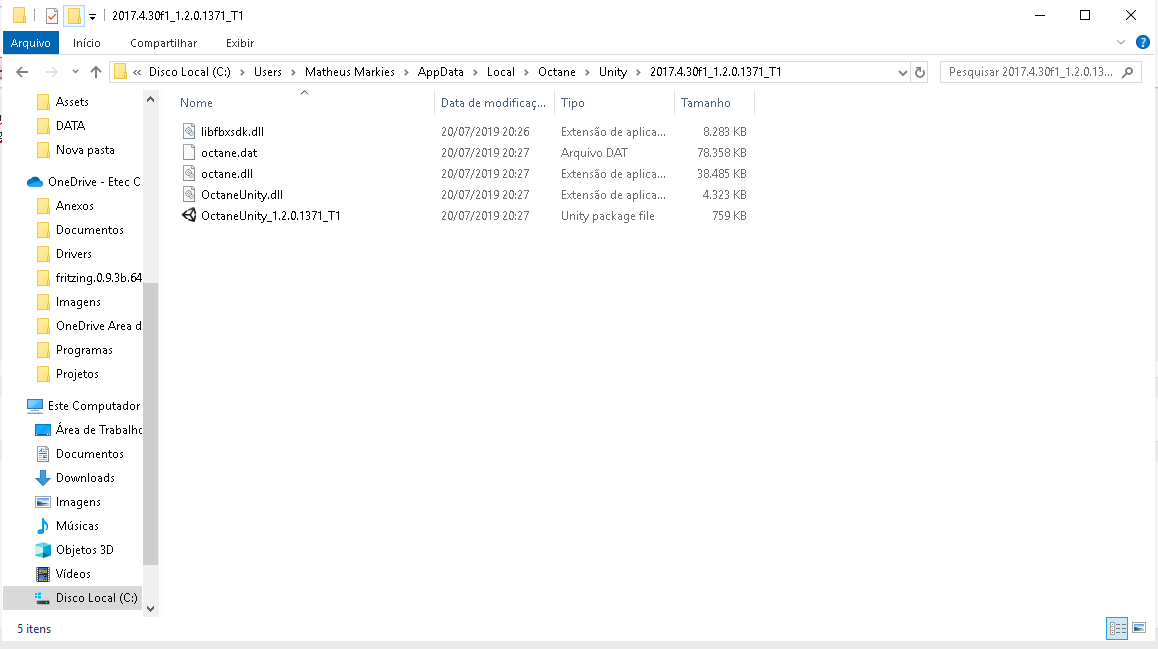Click the search magnifier icon
This screenshot has height=649, width=1158.
tap(1127, 72)
